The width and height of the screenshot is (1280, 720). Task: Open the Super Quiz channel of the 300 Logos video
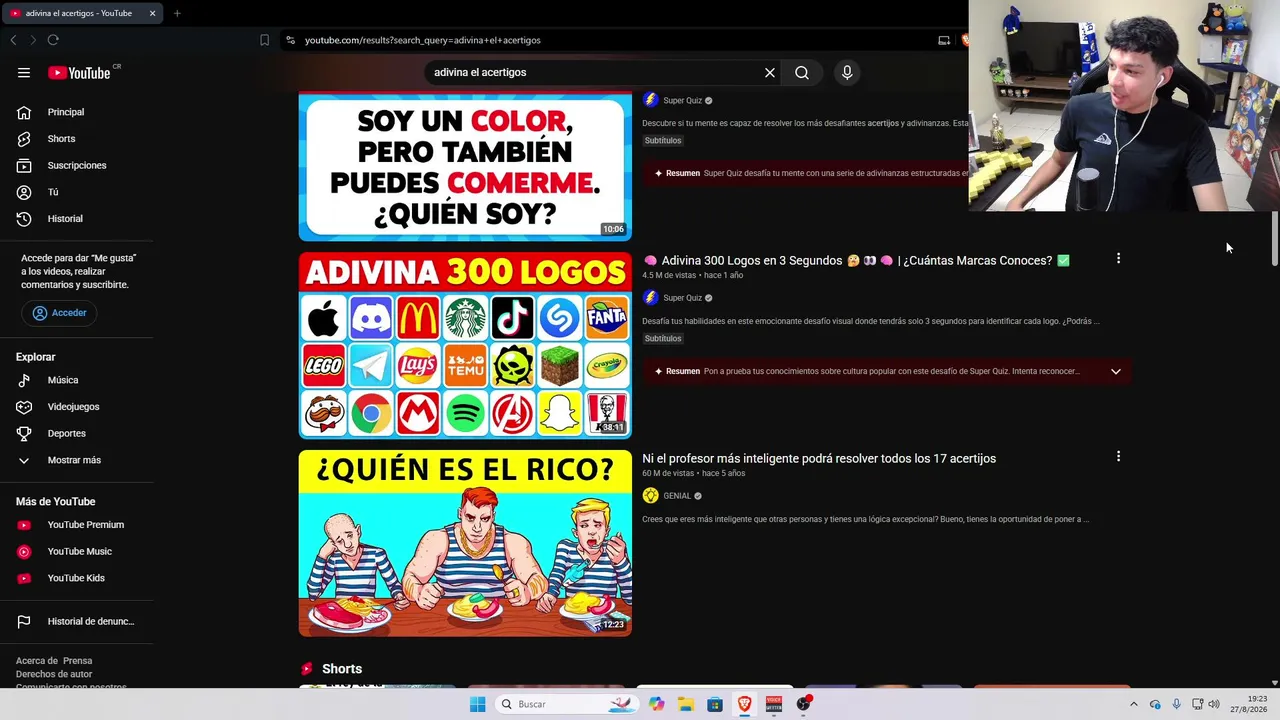(x=683, y=298)
